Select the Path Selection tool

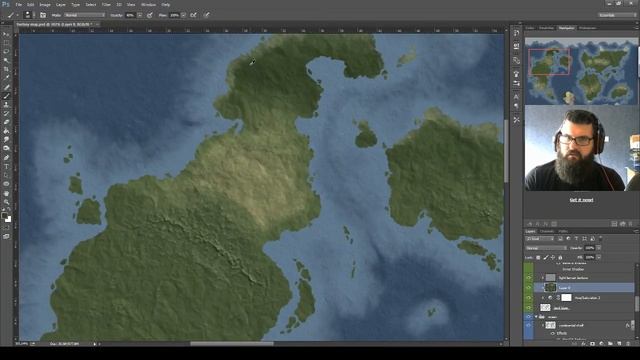[6, 175]
